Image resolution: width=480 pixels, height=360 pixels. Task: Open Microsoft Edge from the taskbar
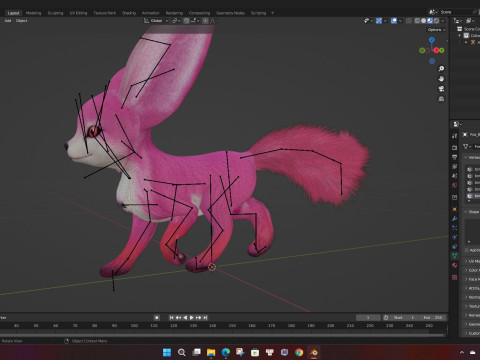(226, 352)
